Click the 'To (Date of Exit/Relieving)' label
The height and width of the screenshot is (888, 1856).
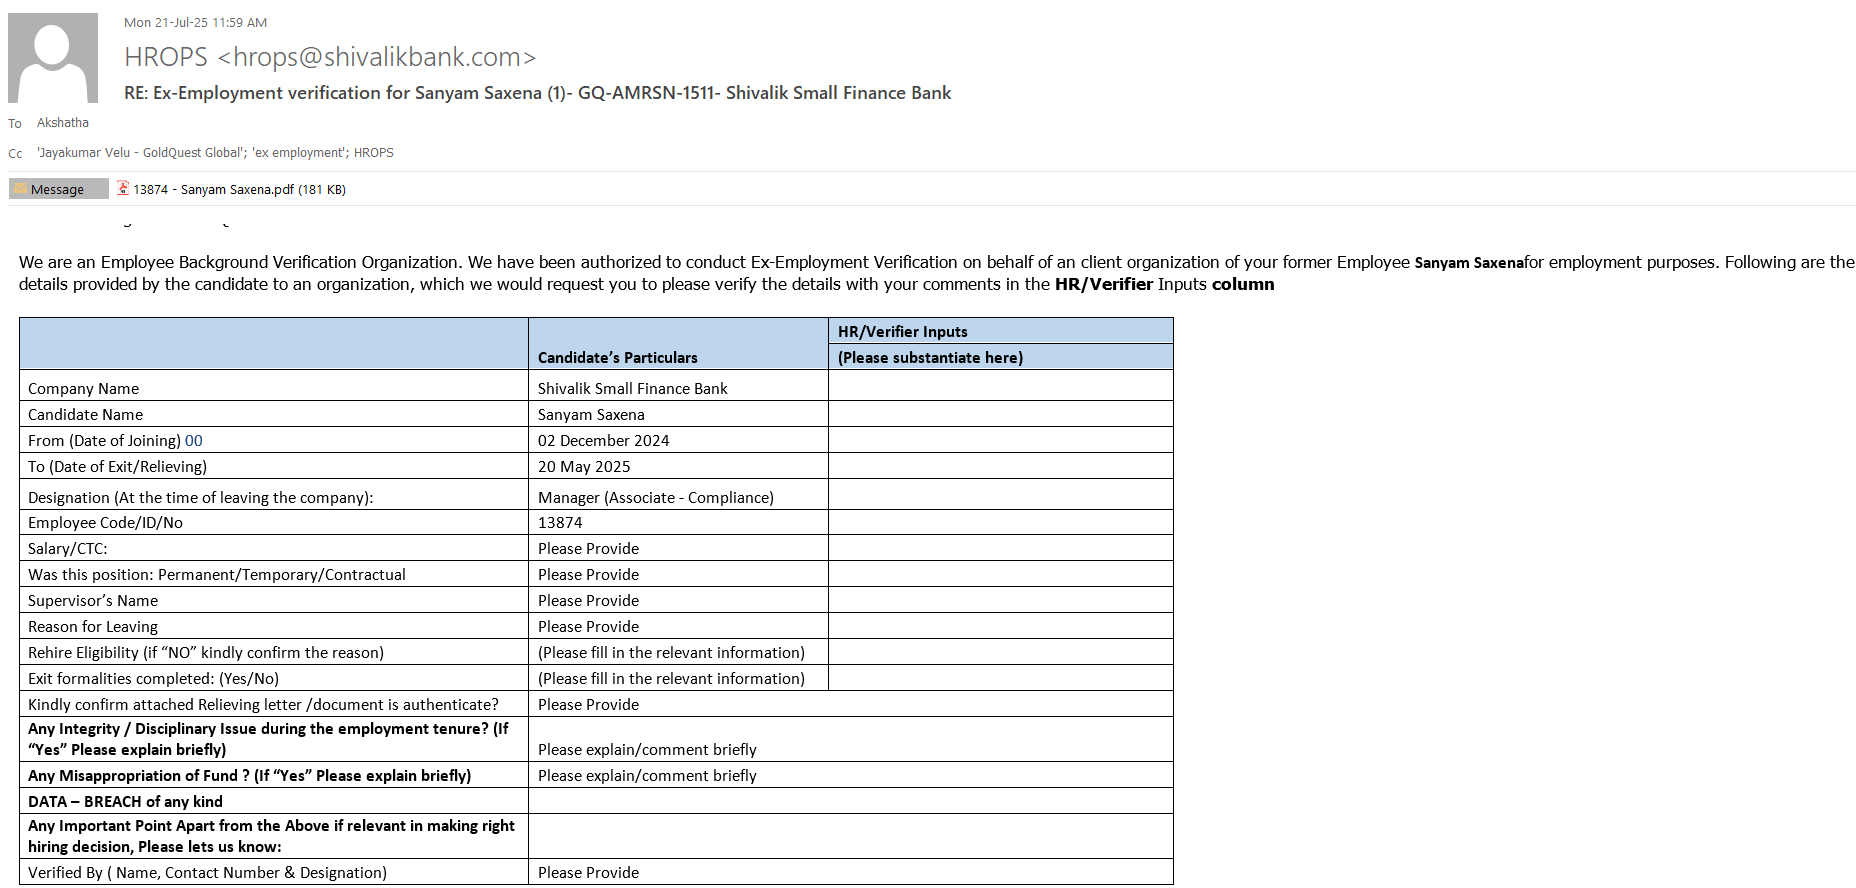(x=117, y=466)
